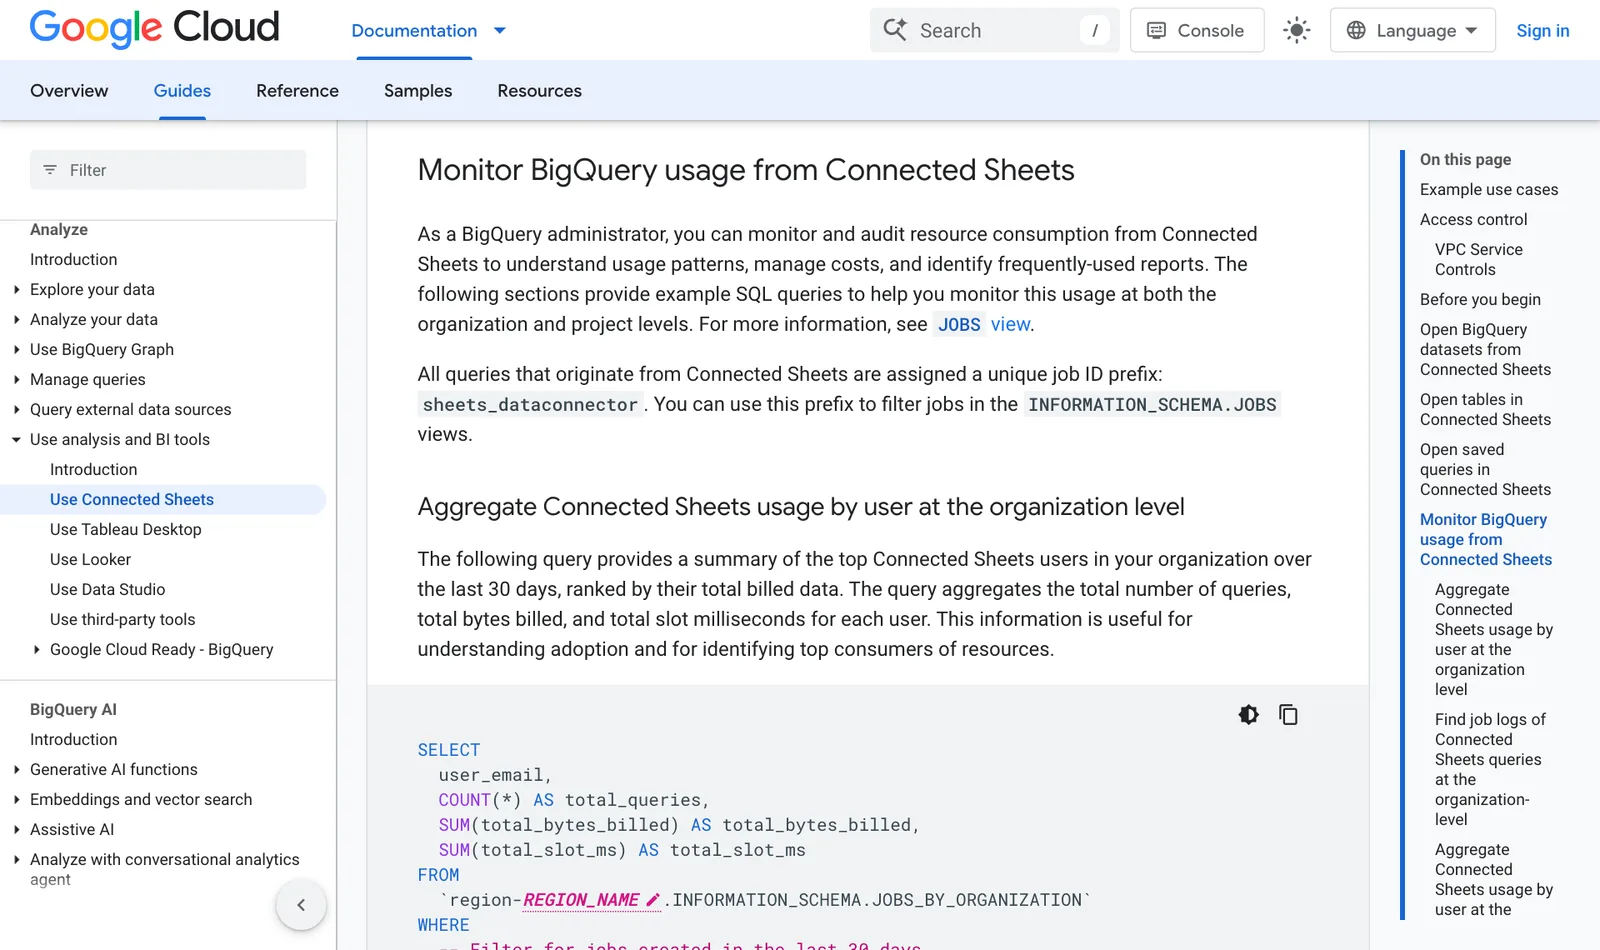This screenshot has height=950, width=1600.
Task: Click the filter icon in sidebar
Action: click(x=50, y=170)
